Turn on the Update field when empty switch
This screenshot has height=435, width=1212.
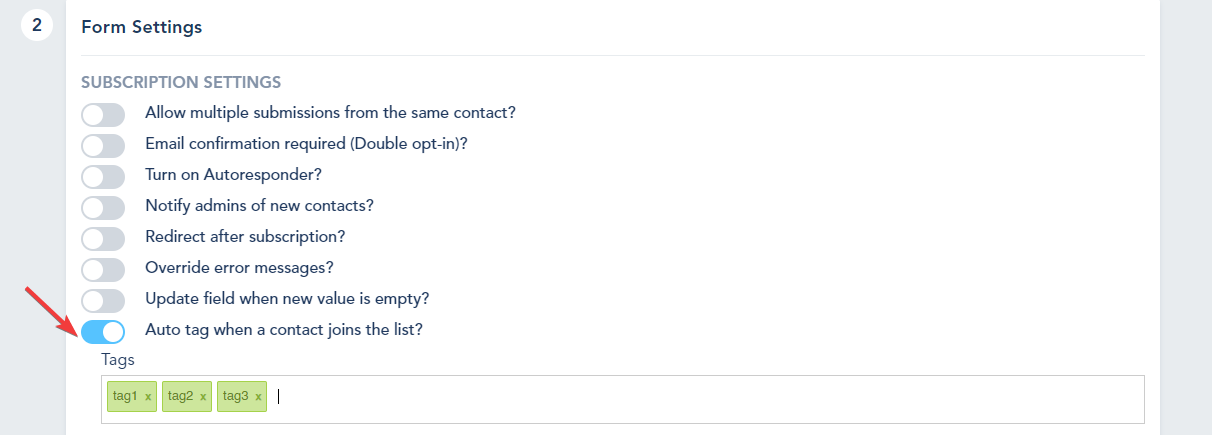coord(103,300)
